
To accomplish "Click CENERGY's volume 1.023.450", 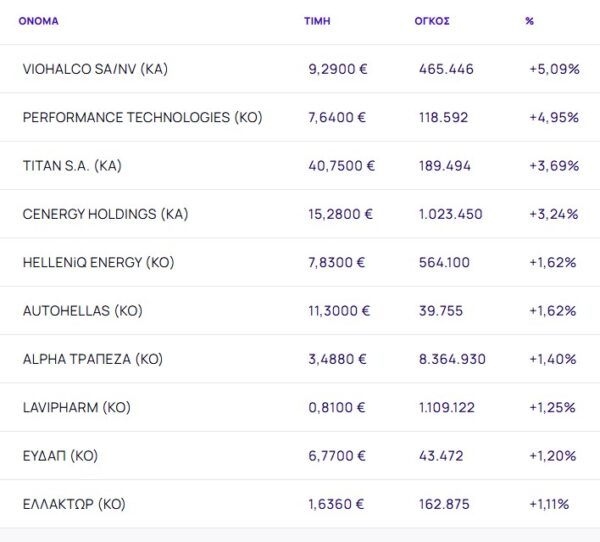I will [x=450, y=214].
